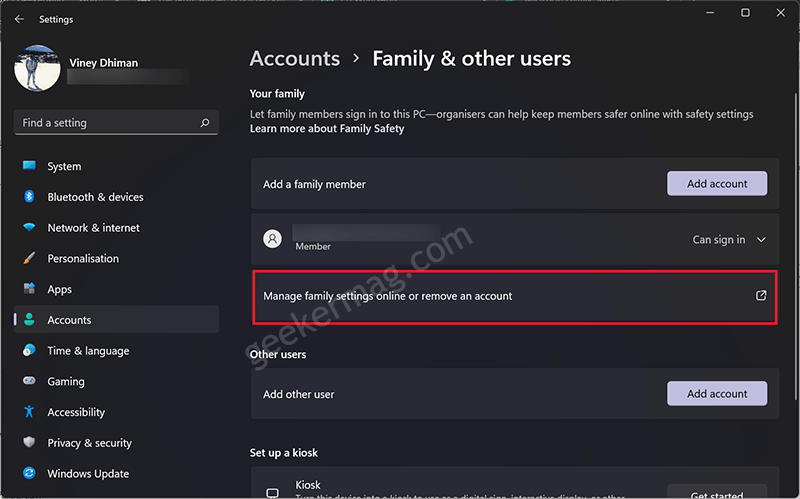Click the Add other user text
800x499 pixels.
[x=298, y=394]
